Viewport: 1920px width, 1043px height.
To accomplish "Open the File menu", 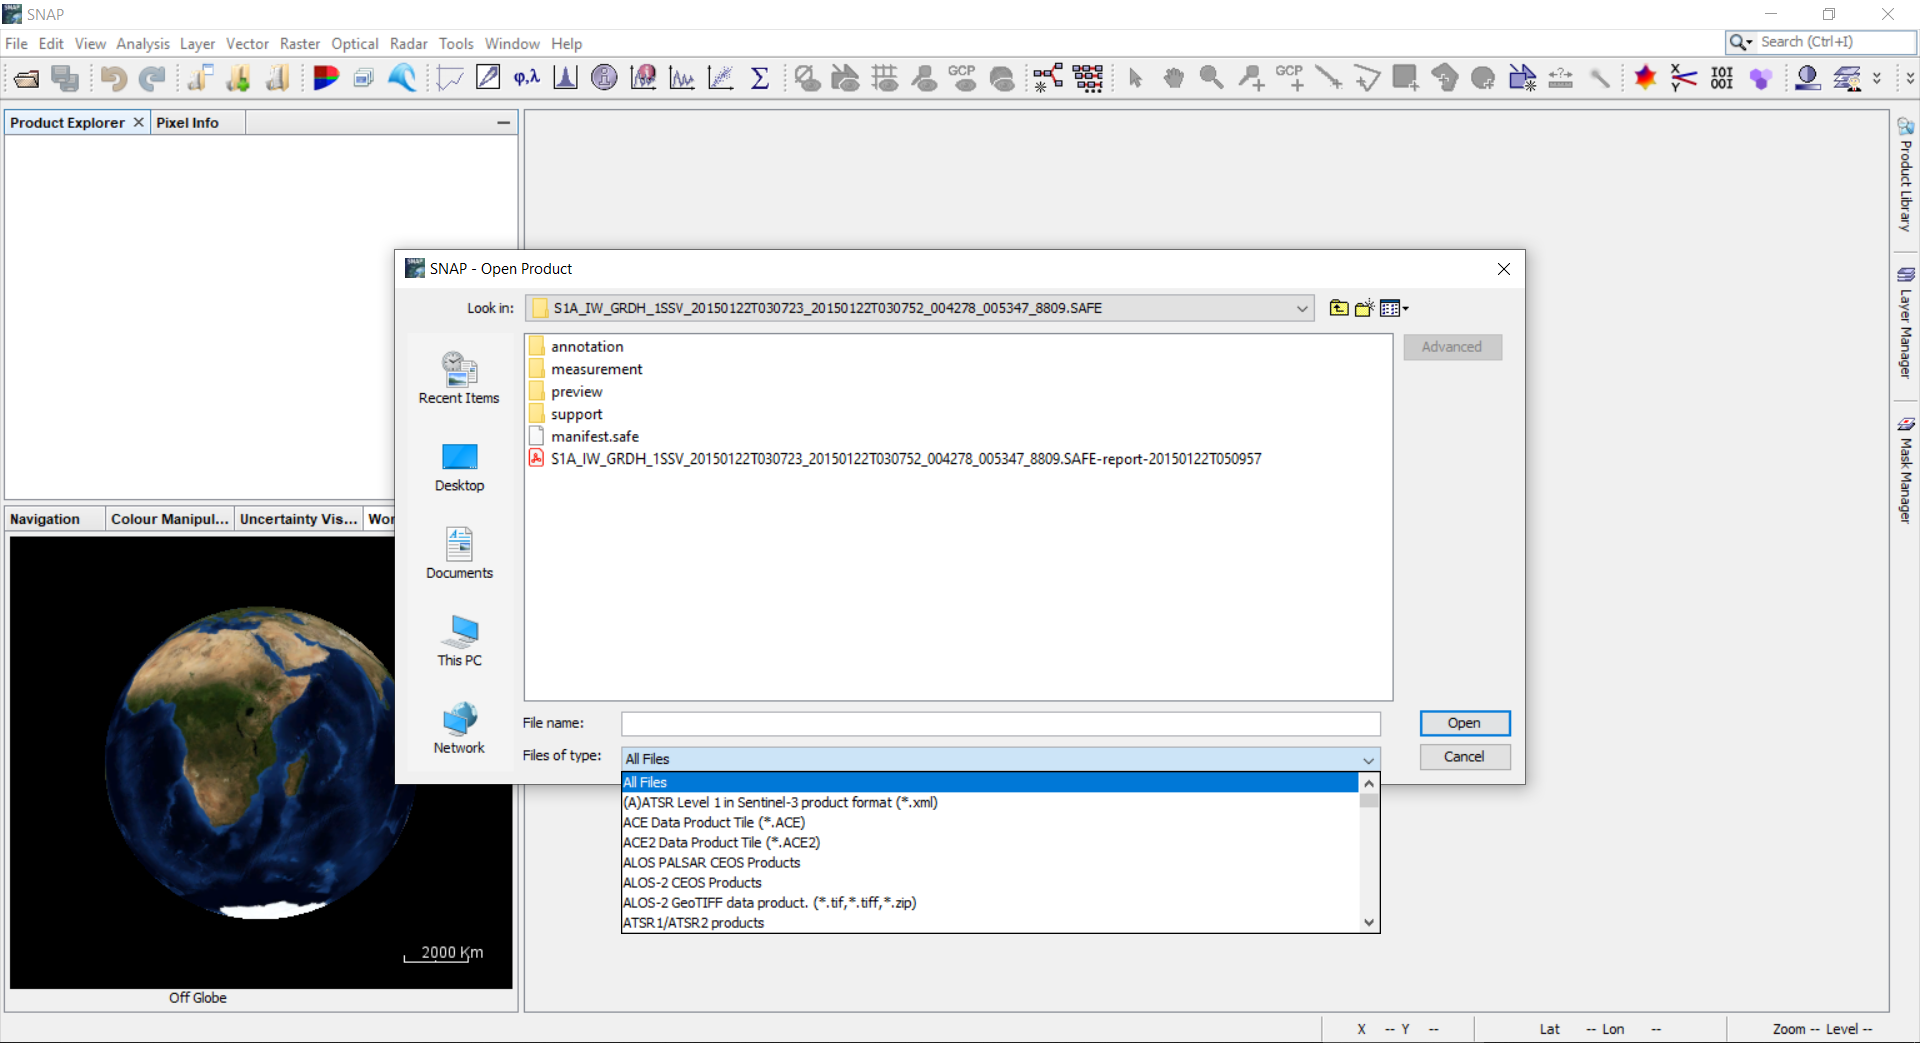I will [16, 44].
